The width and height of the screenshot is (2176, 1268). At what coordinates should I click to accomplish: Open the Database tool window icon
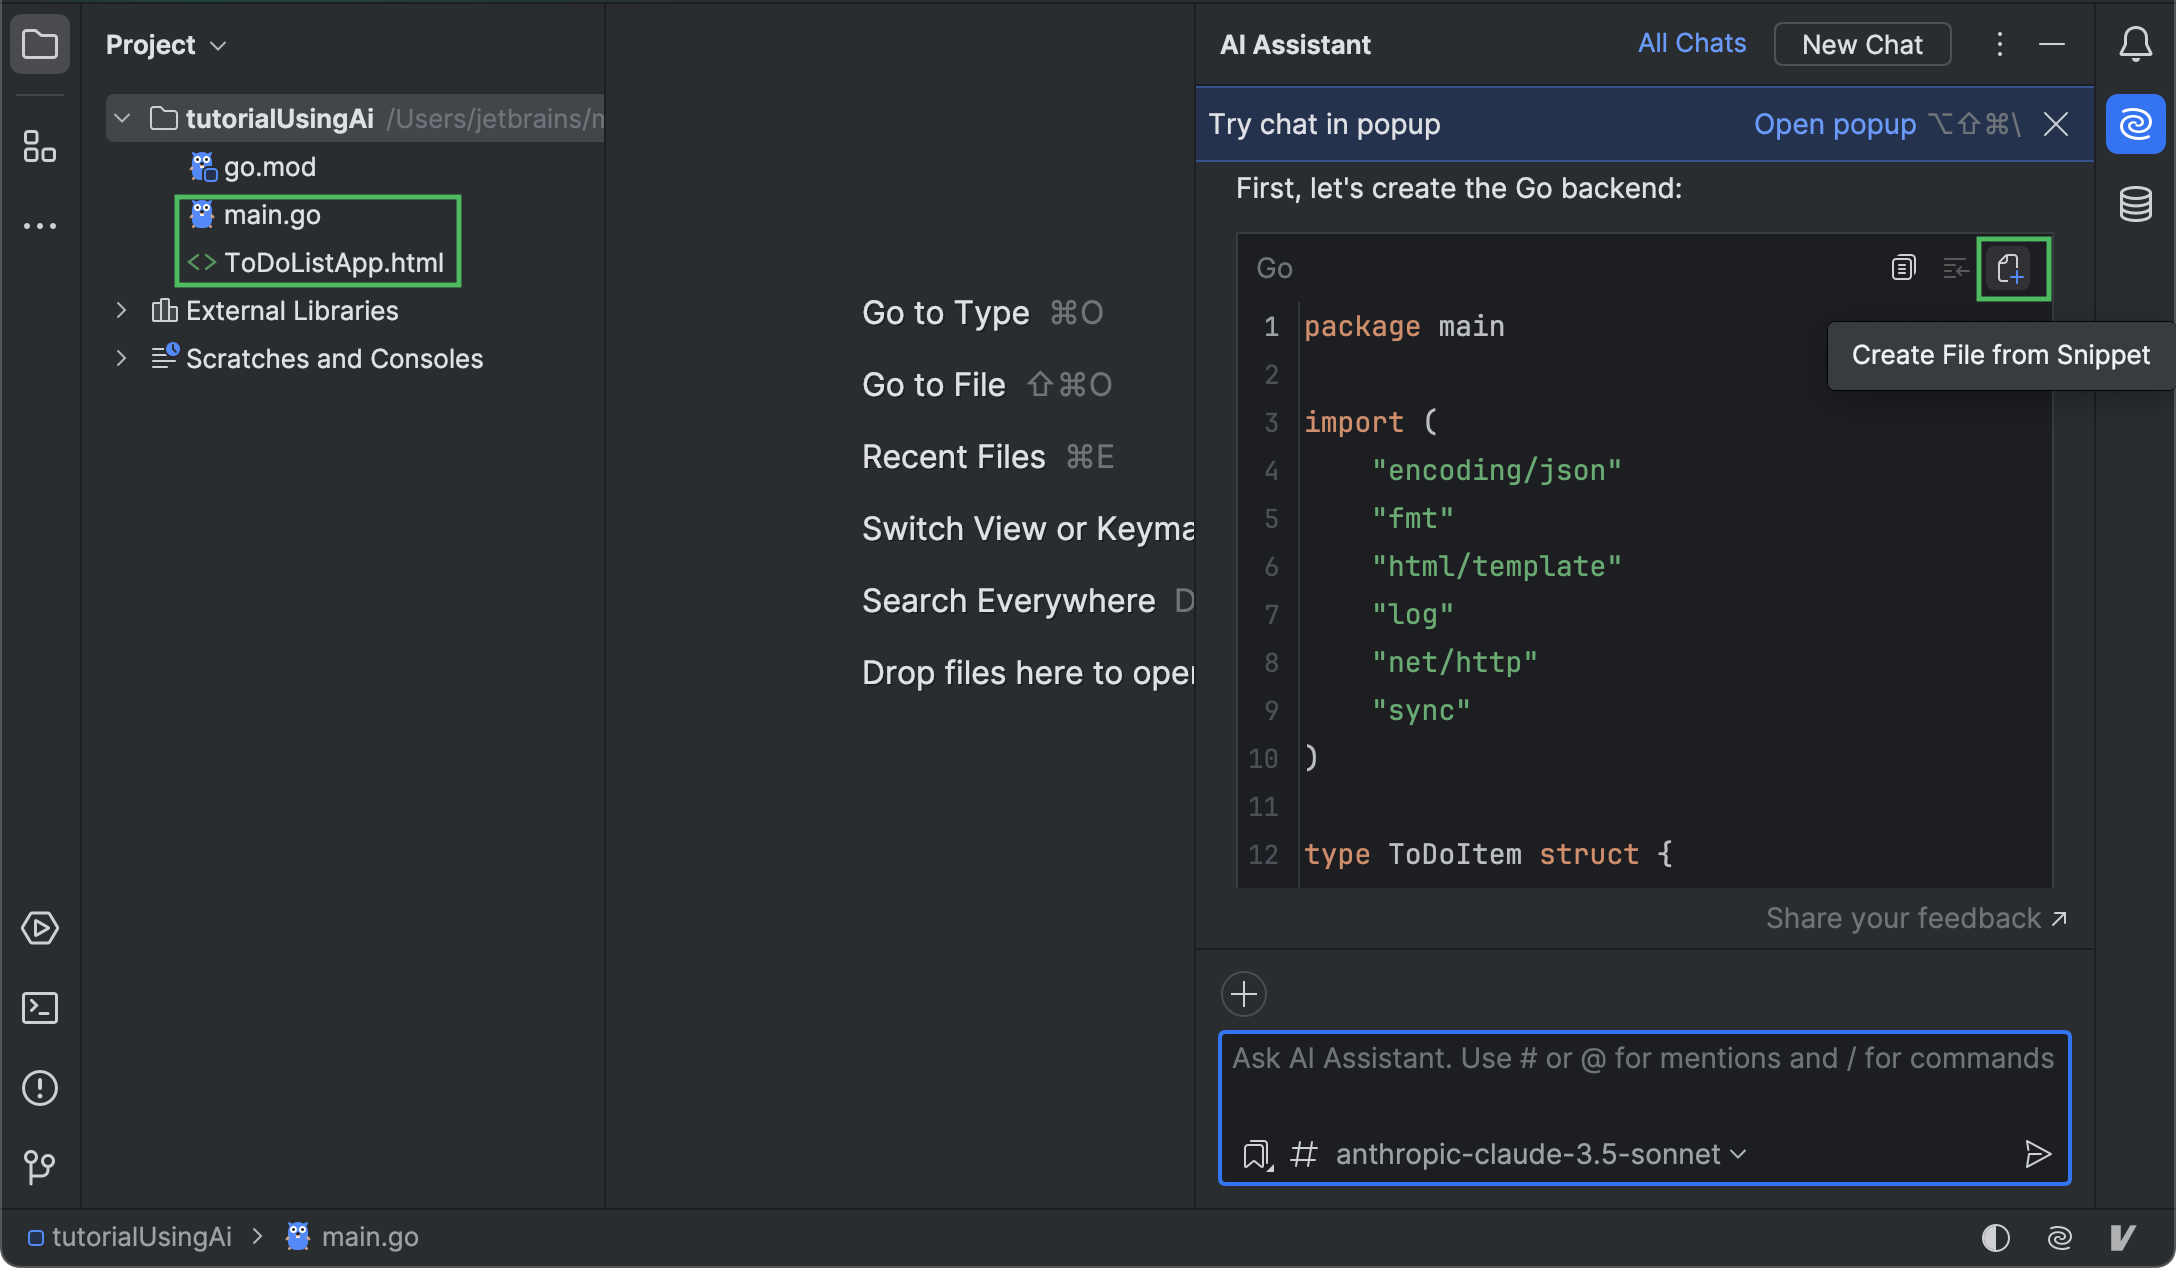2135,203
